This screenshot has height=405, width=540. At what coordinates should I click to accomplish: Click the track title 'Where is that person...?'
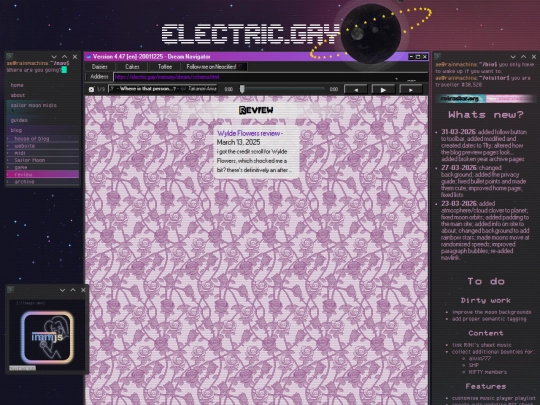[x=149, y=89]
